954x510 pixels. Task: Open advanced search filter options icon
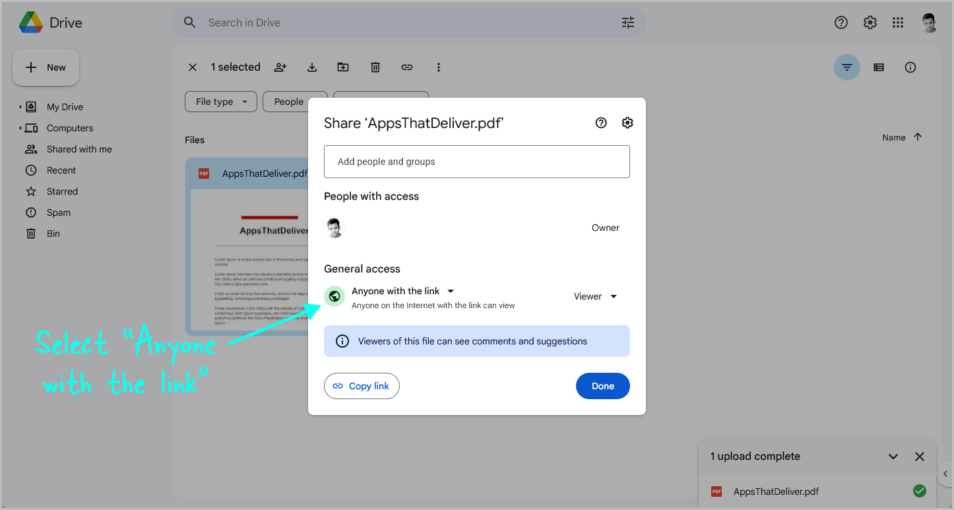click(x=628, y=23)
